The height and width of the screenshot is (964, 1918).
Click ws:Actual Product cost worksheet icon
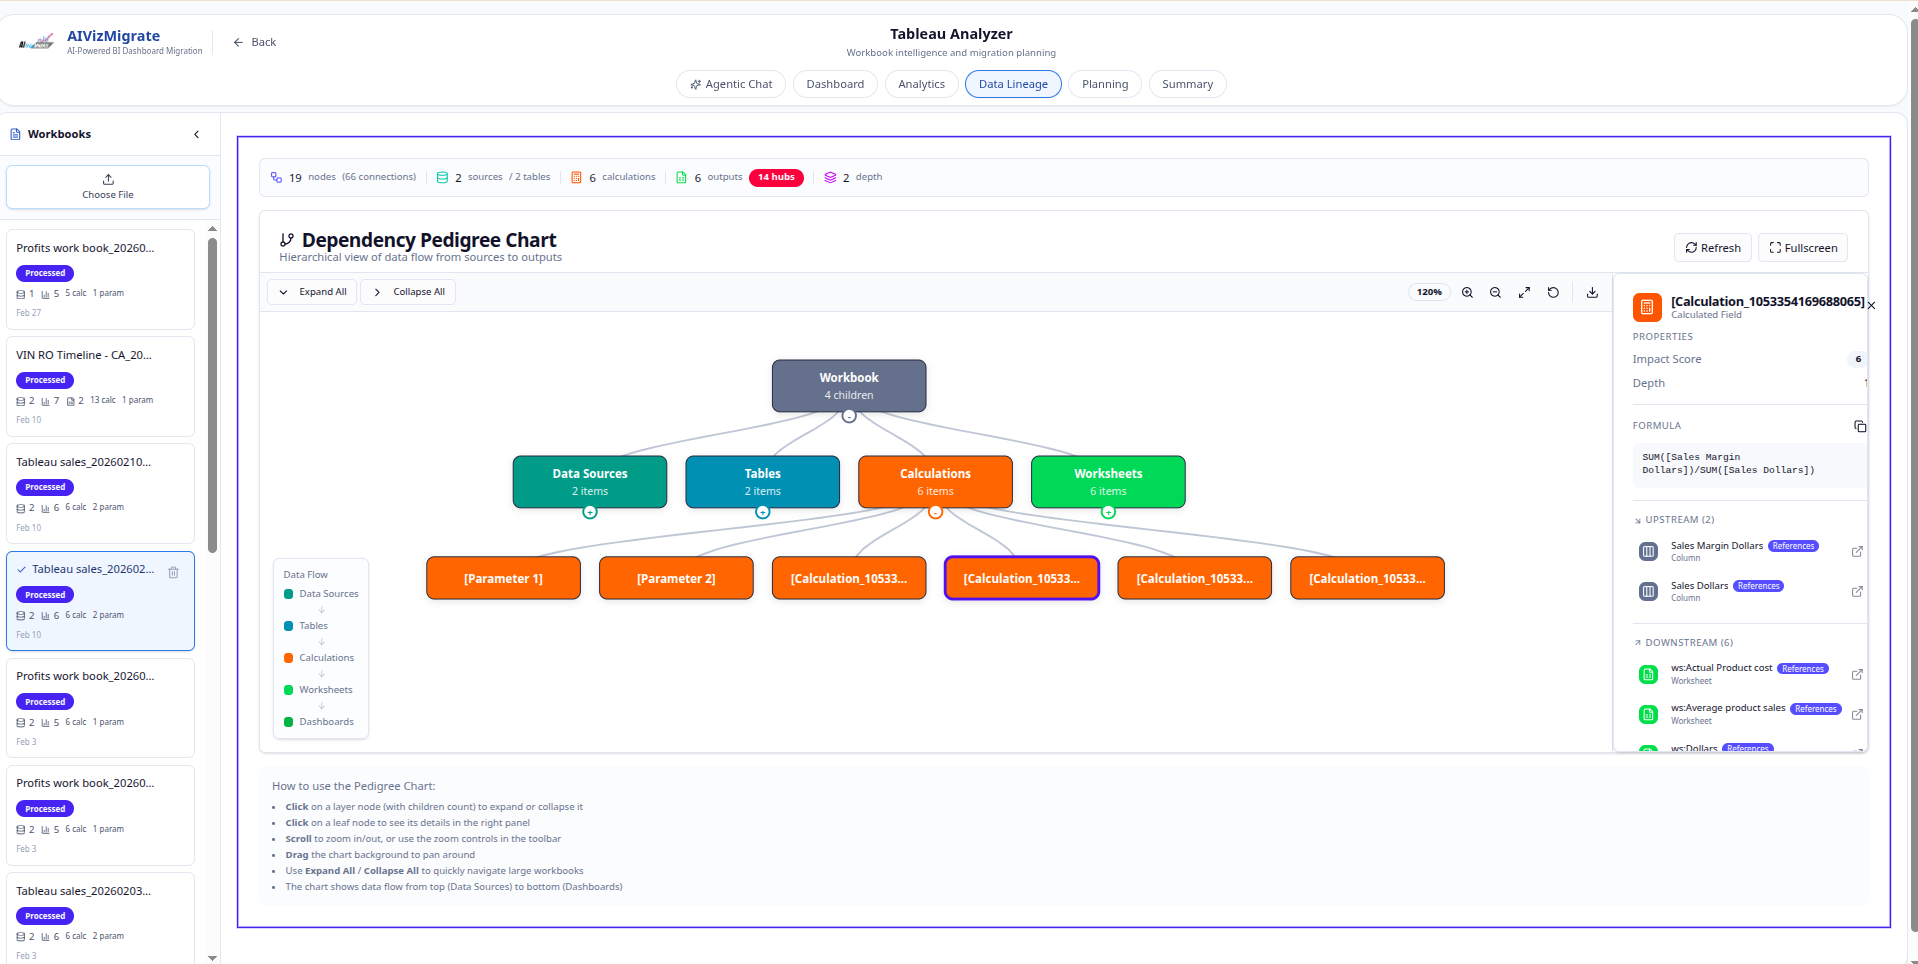coord(1648,674)
